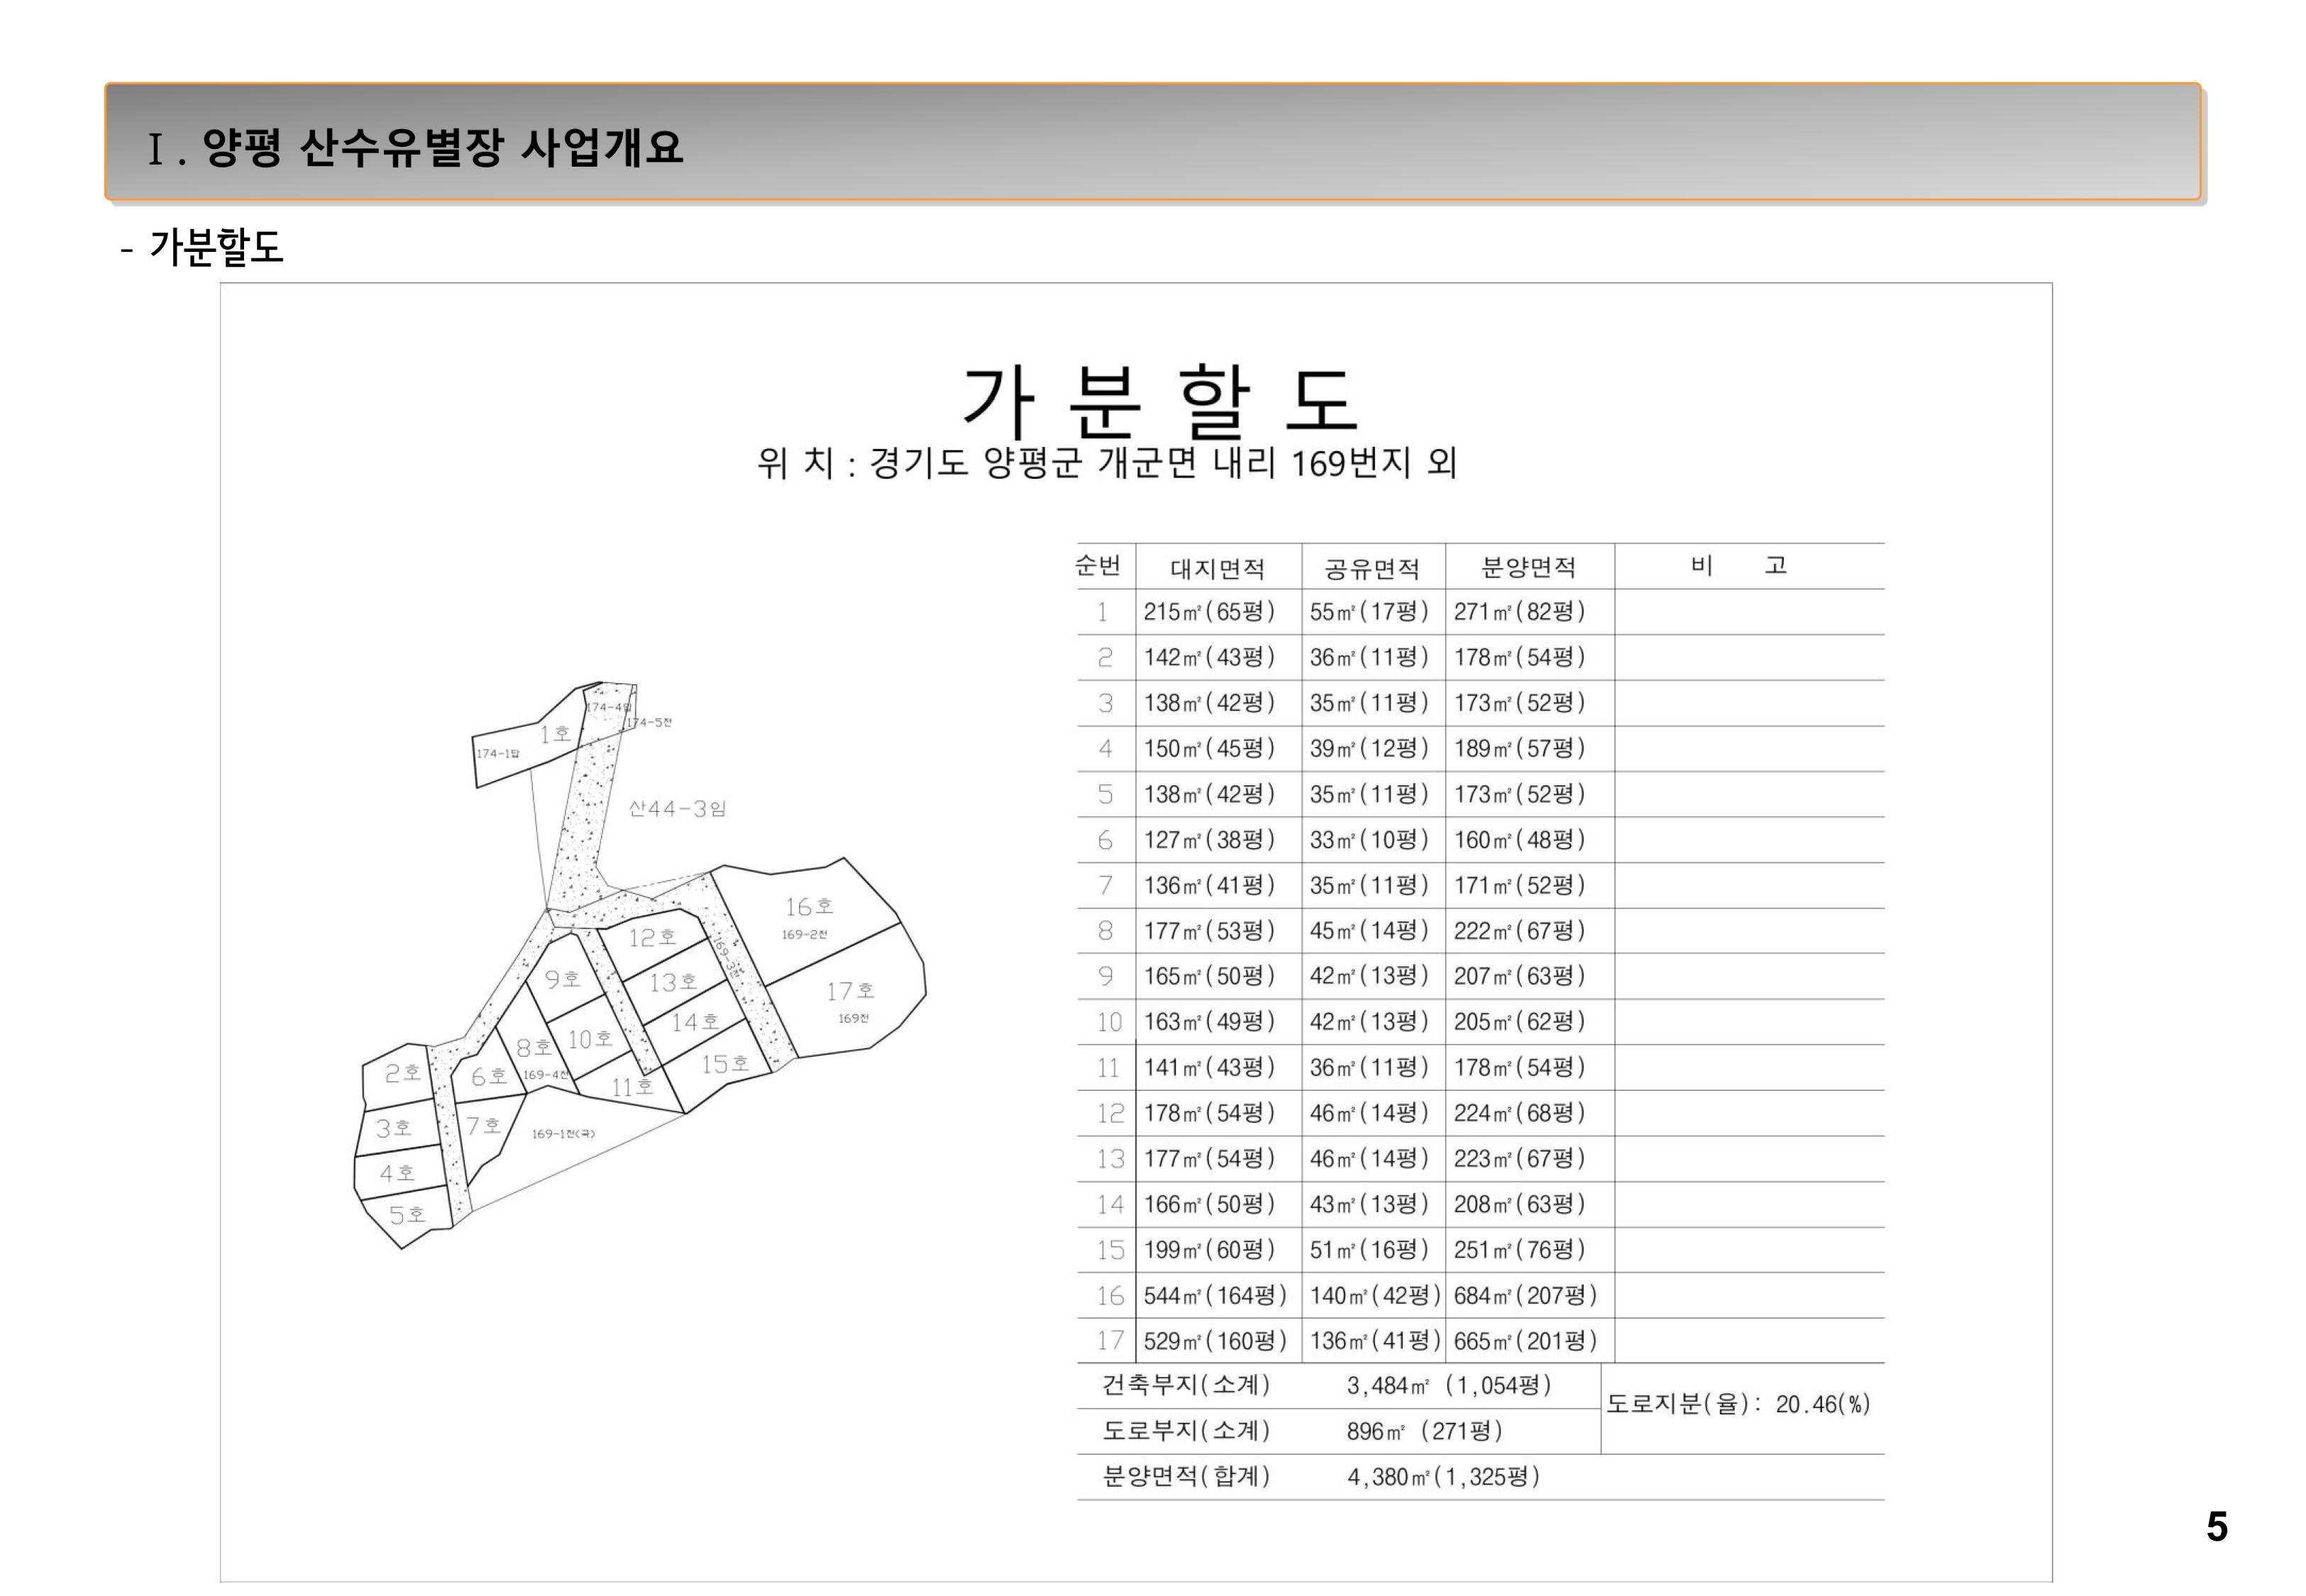Click lot '12호' on the map
The width and height of the screenshot is (2306, 1596).
point(652,938)
